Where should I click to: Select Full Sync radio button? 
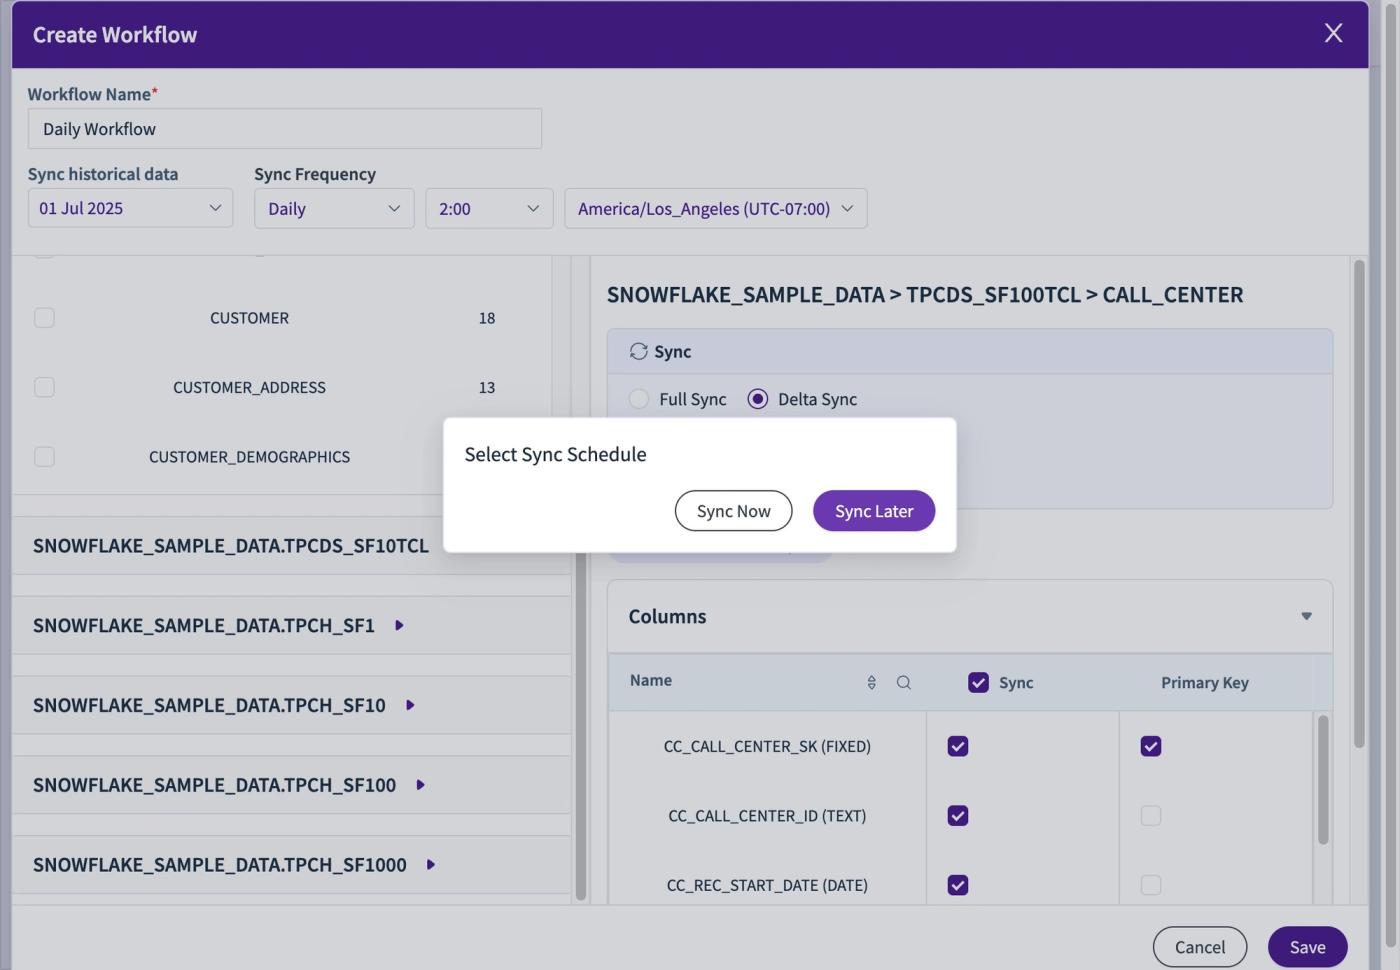(x=639, y=399)
